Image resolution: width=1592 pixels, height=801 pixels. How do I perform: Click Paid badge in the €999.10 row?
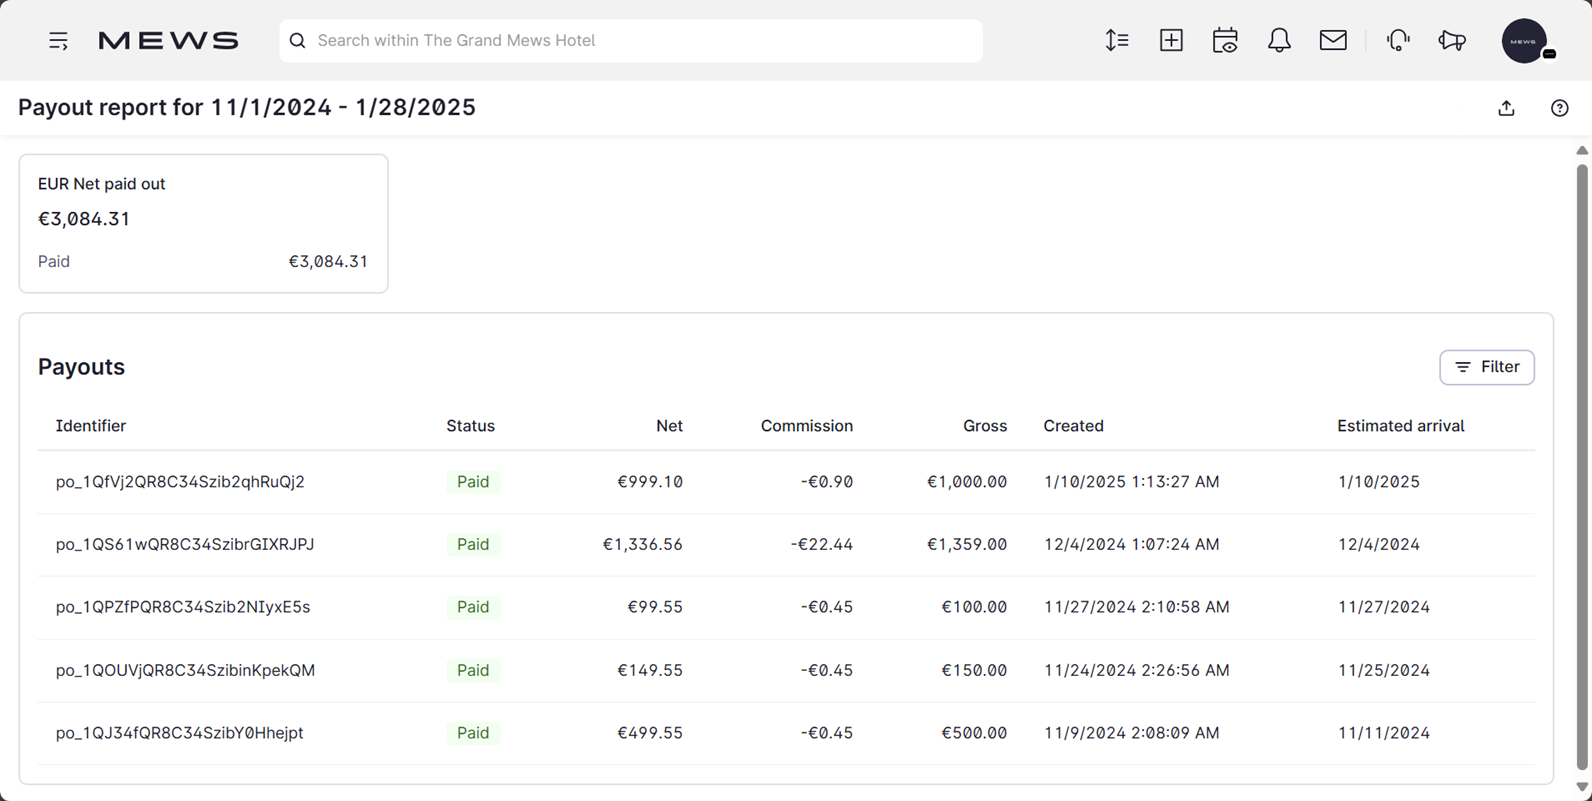point(473,482)
